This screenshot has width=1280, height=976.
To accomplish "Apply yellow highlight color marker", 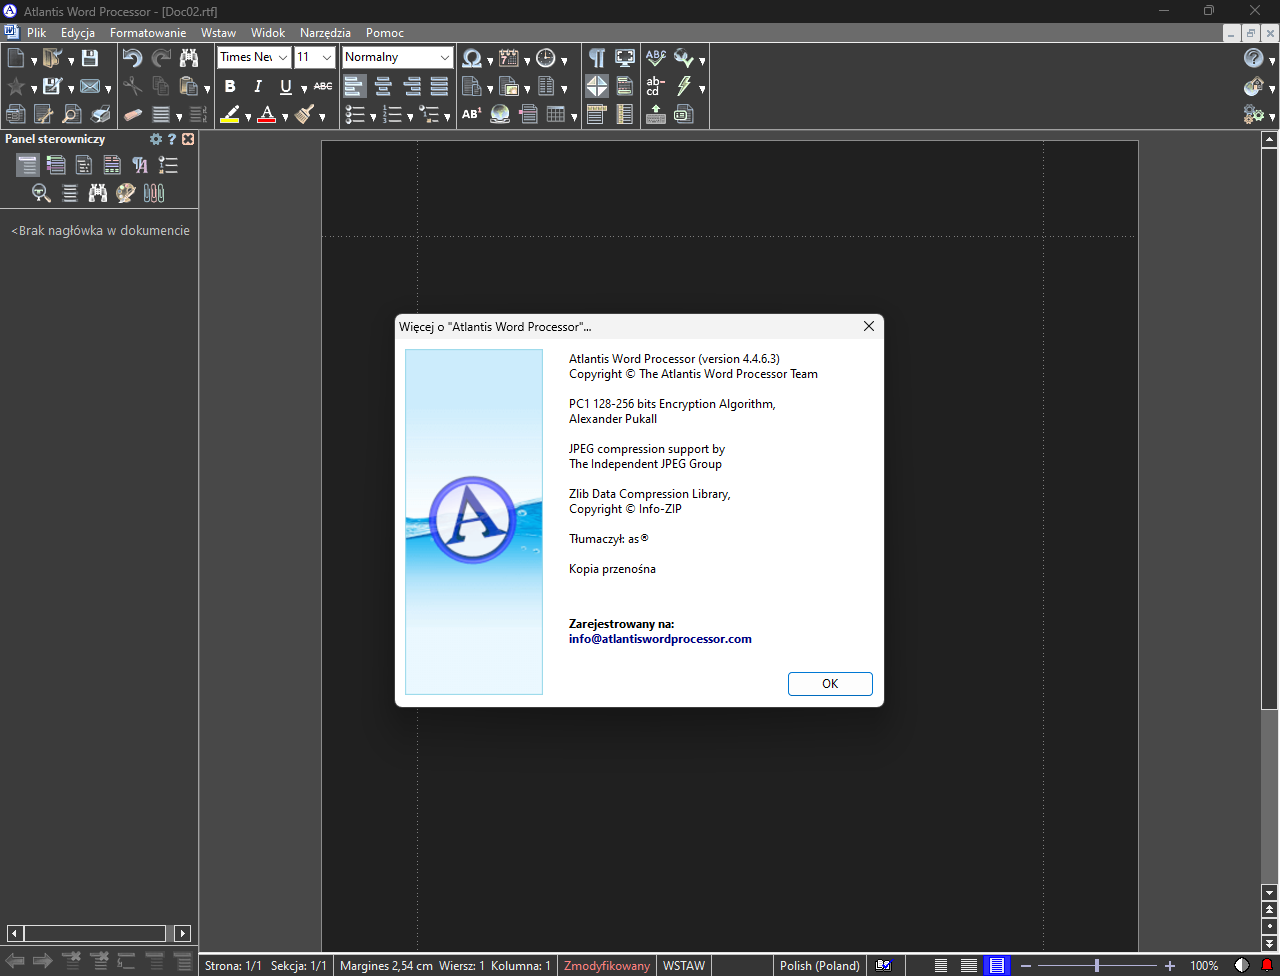I will pyautogui.click(x=230, y=114).
